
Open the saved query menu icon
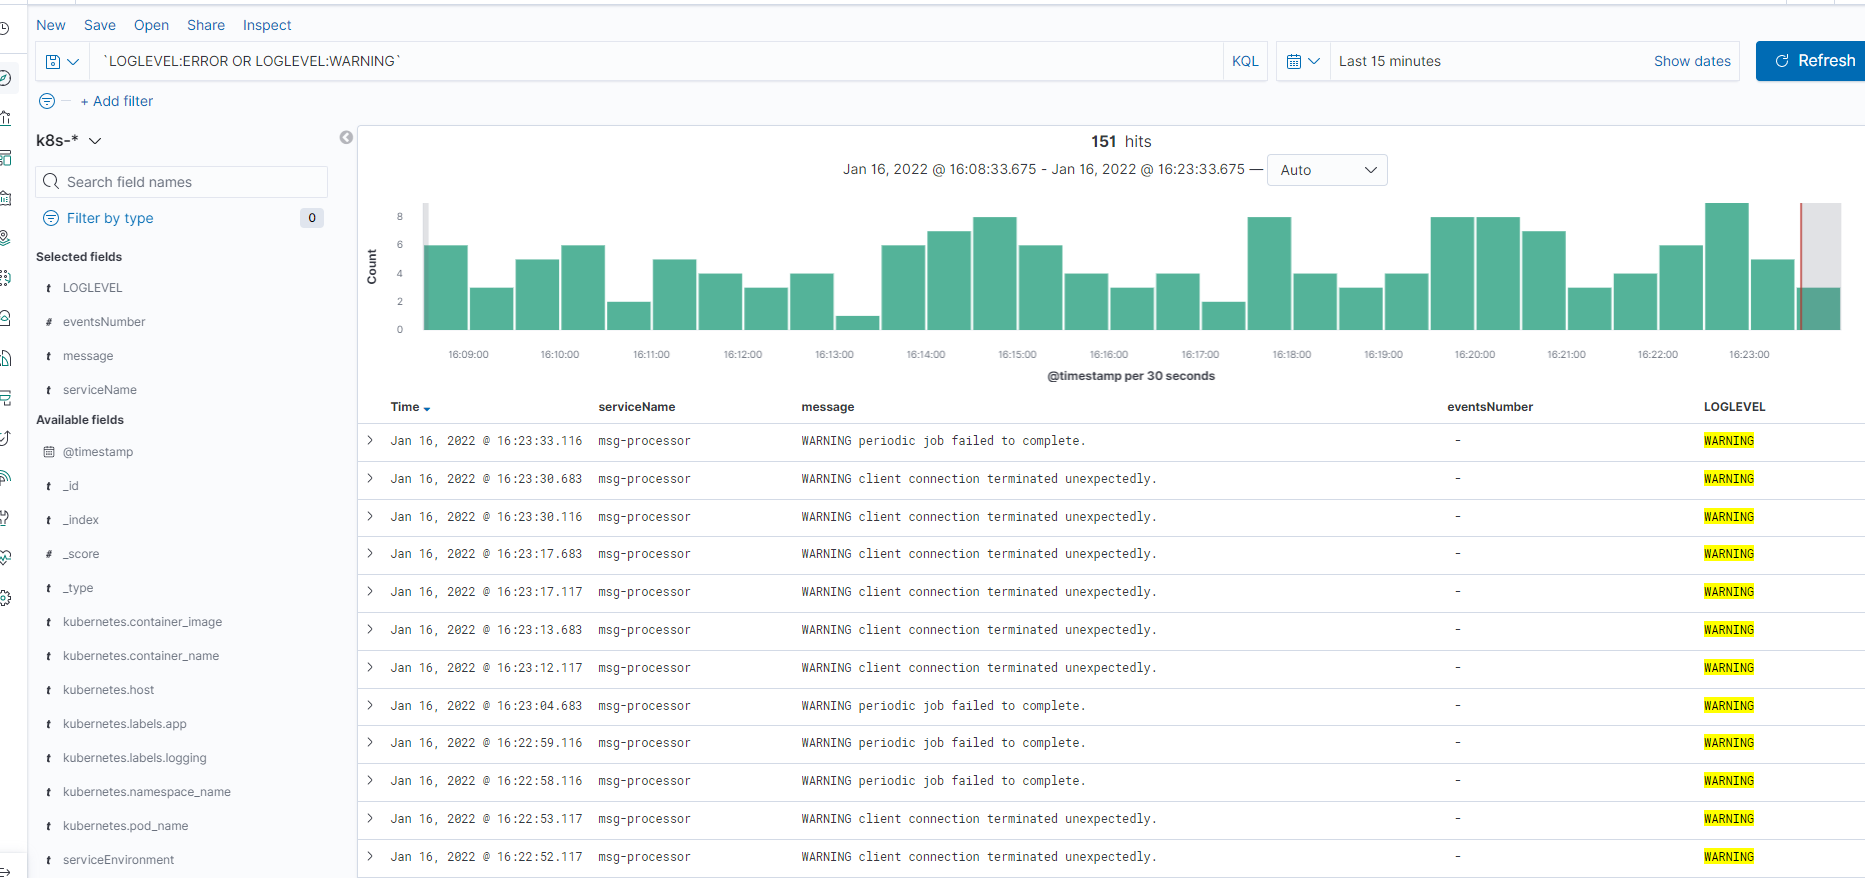(62, 61)
